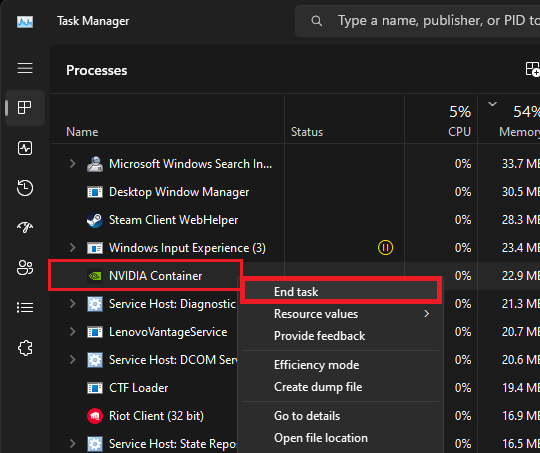The height and width of the screenshot is (453, 540).
Task: Select the NVIDIA Container process name
Action: (156, 276)
